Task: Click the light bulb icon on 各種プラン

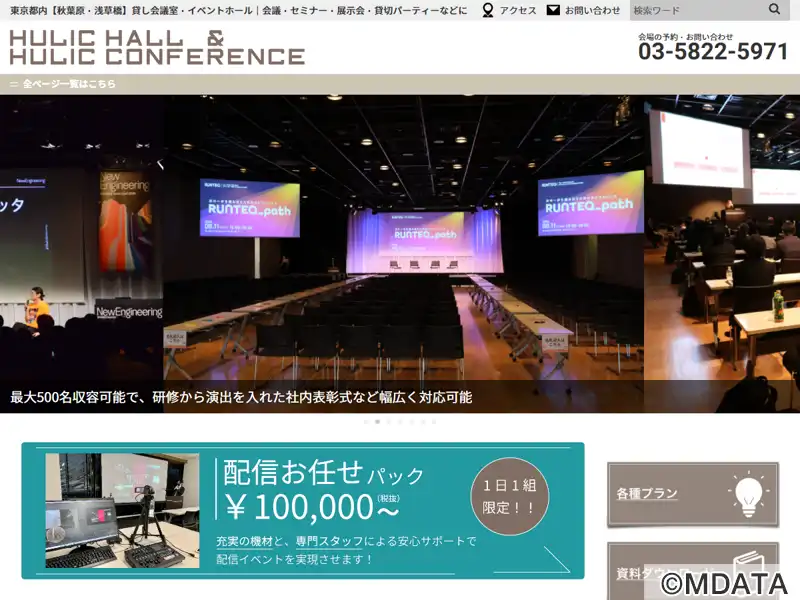Action: click(x=749, y=495)
